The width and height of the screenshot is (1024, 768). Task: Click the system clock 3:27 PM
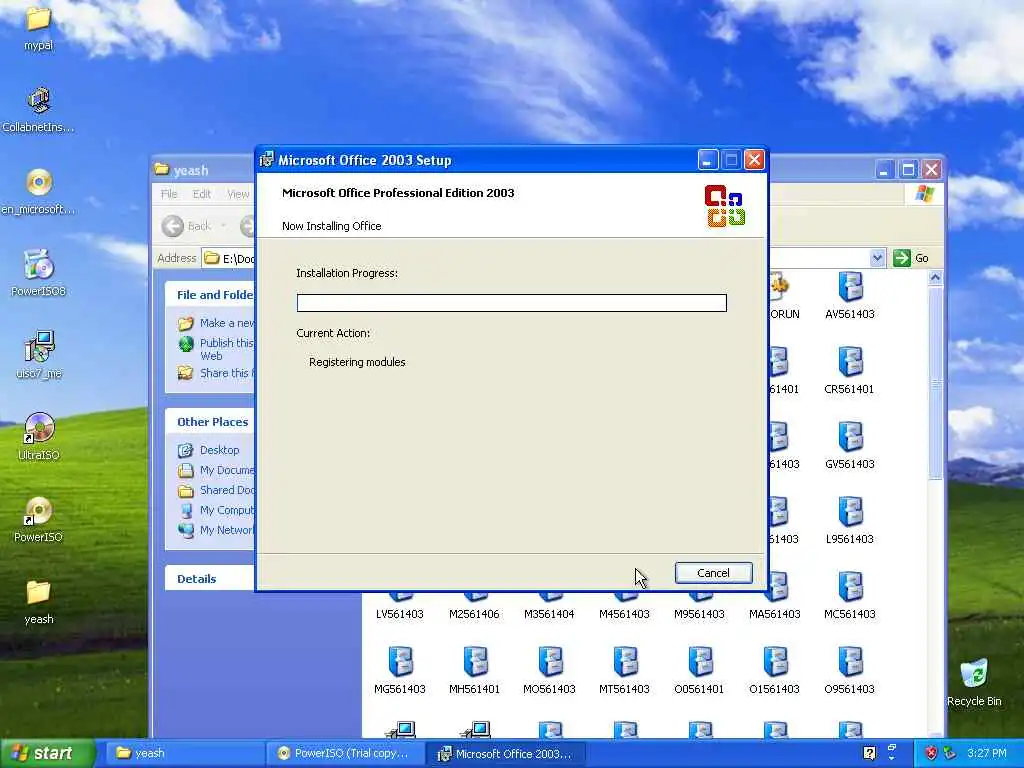[987, 753]
